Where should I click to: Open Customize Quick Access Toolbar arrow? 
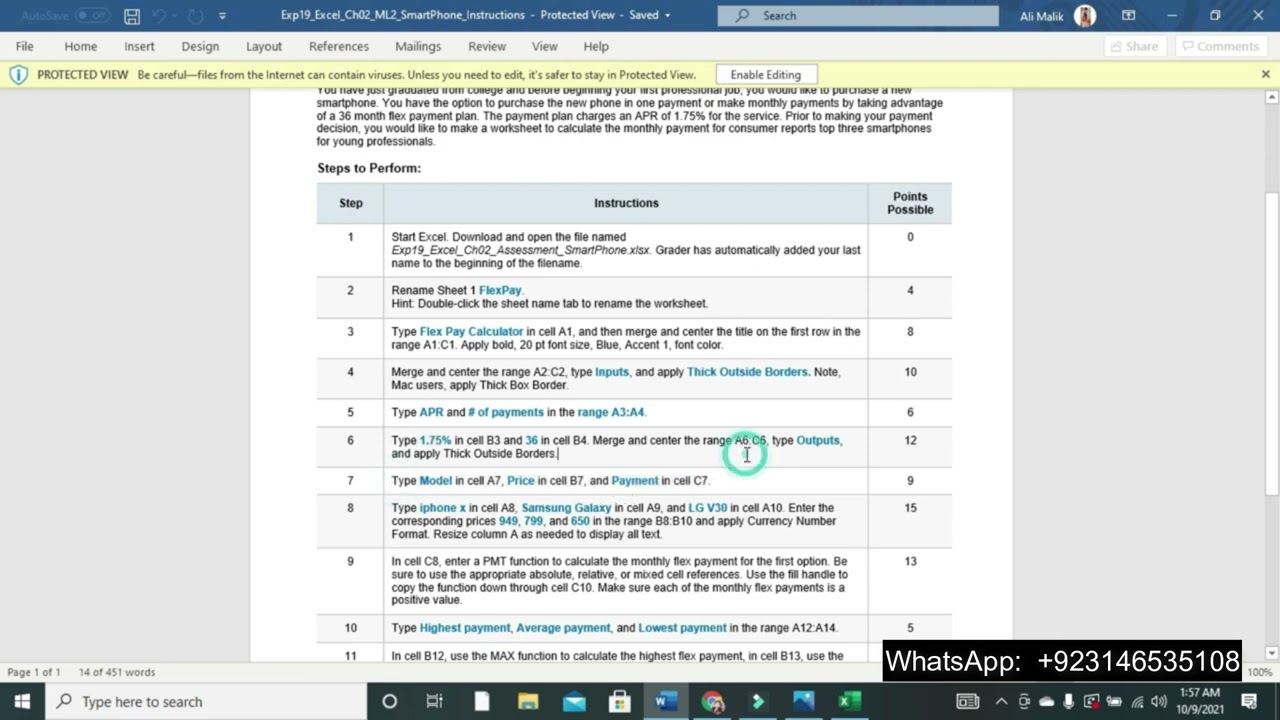point(222,16)
